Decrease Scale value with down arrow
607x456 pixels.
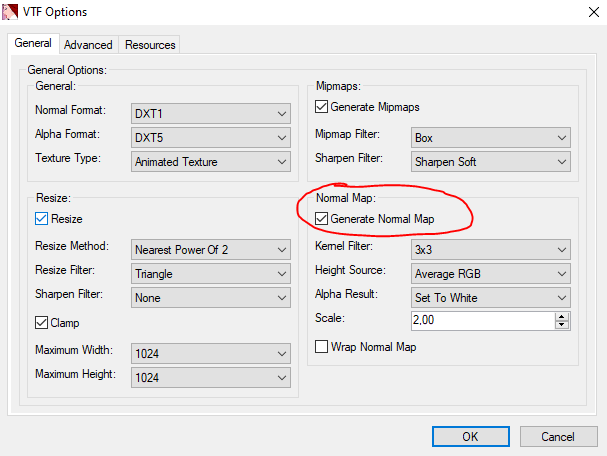point(562,325)
